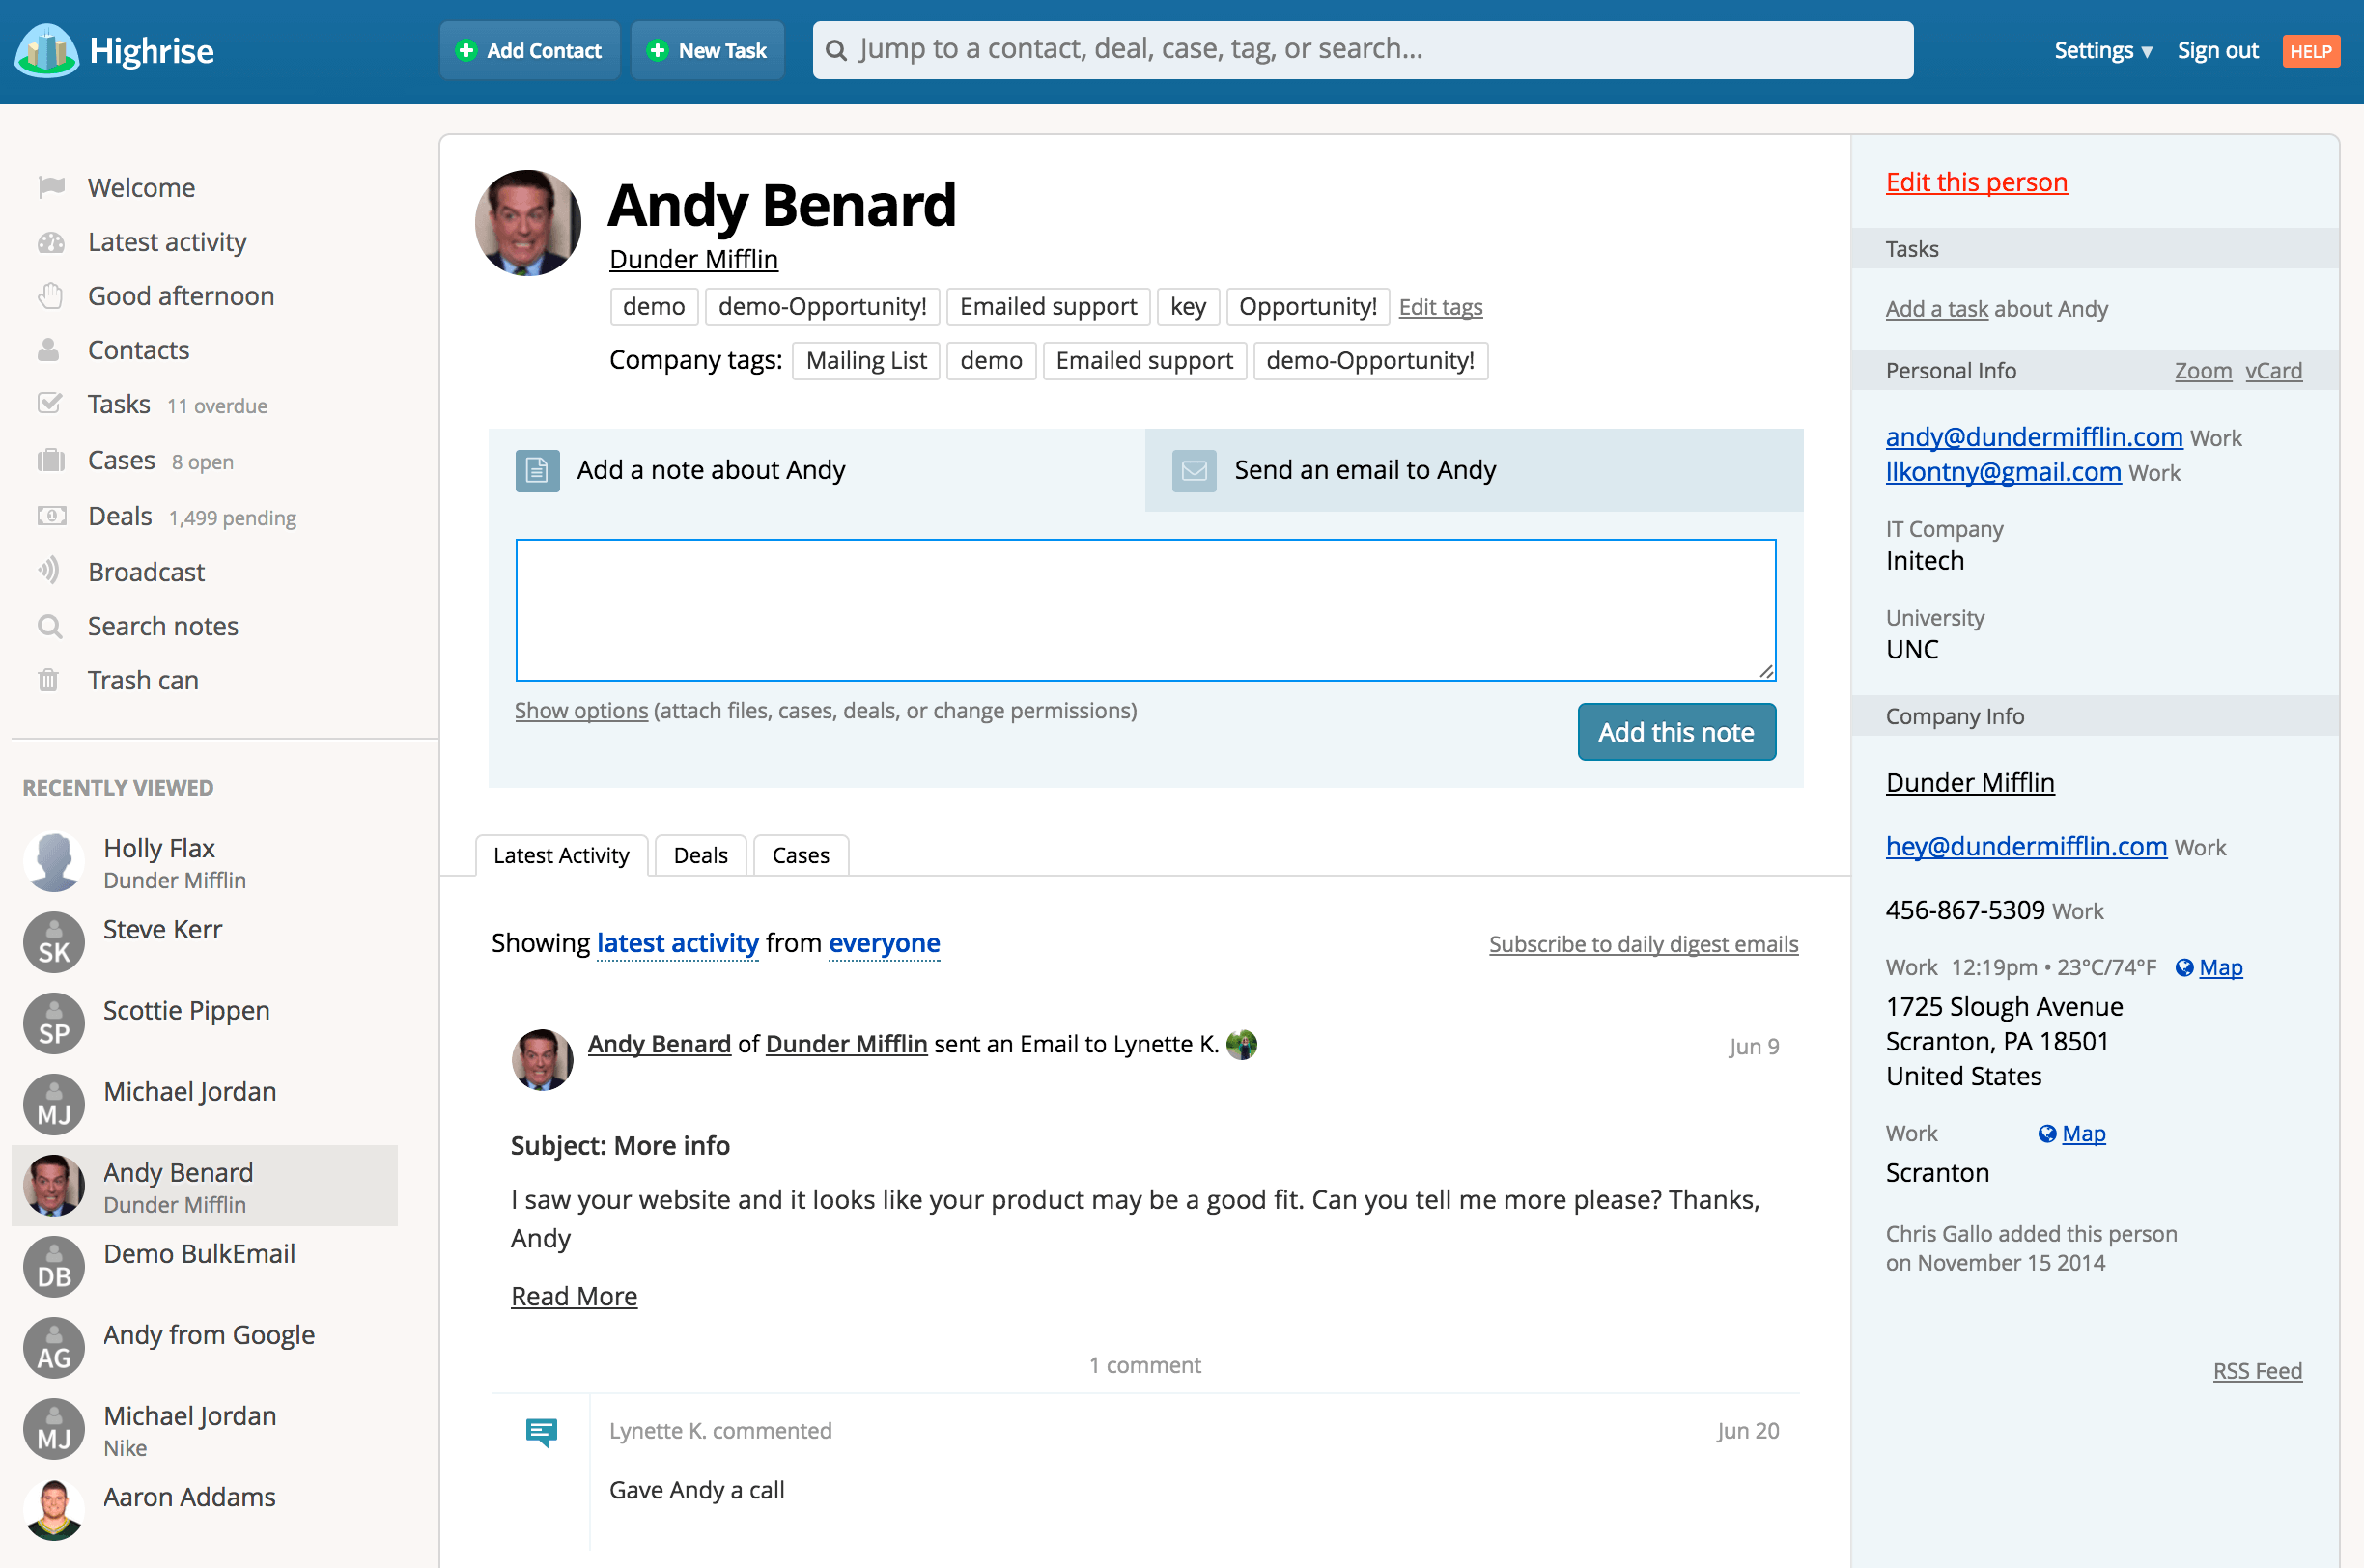Click Lynette K. small avatar in activity
The width and height of the screenshot is (2364, 1568).
[1241, 1044]
